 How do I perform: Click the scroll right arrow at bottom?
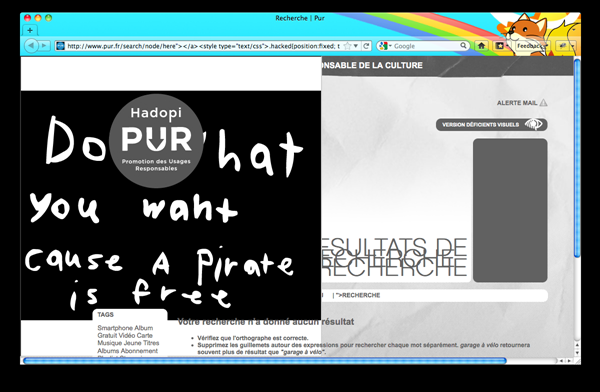pyautogui.click(x=569, y=361)
